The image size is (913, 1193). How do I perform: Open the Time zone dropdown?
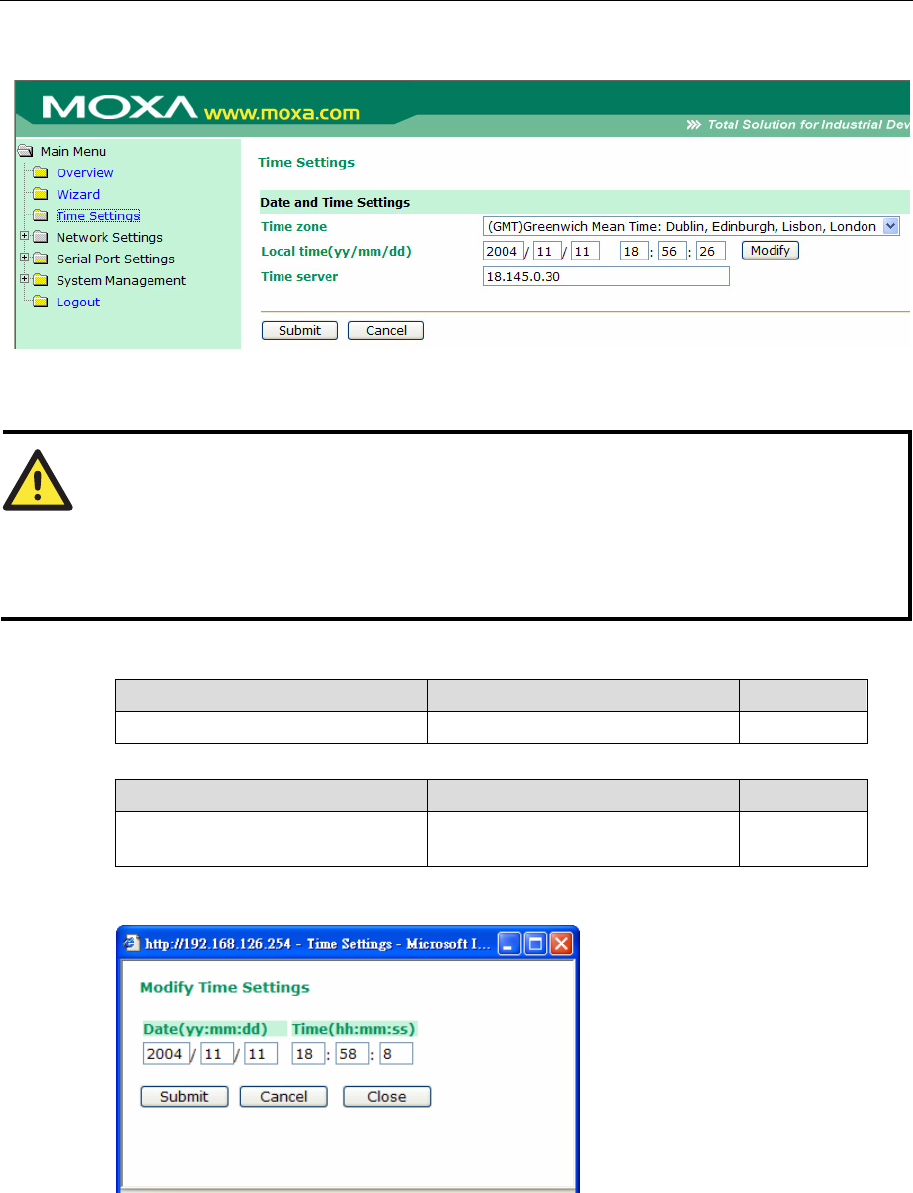click(891, 226)
